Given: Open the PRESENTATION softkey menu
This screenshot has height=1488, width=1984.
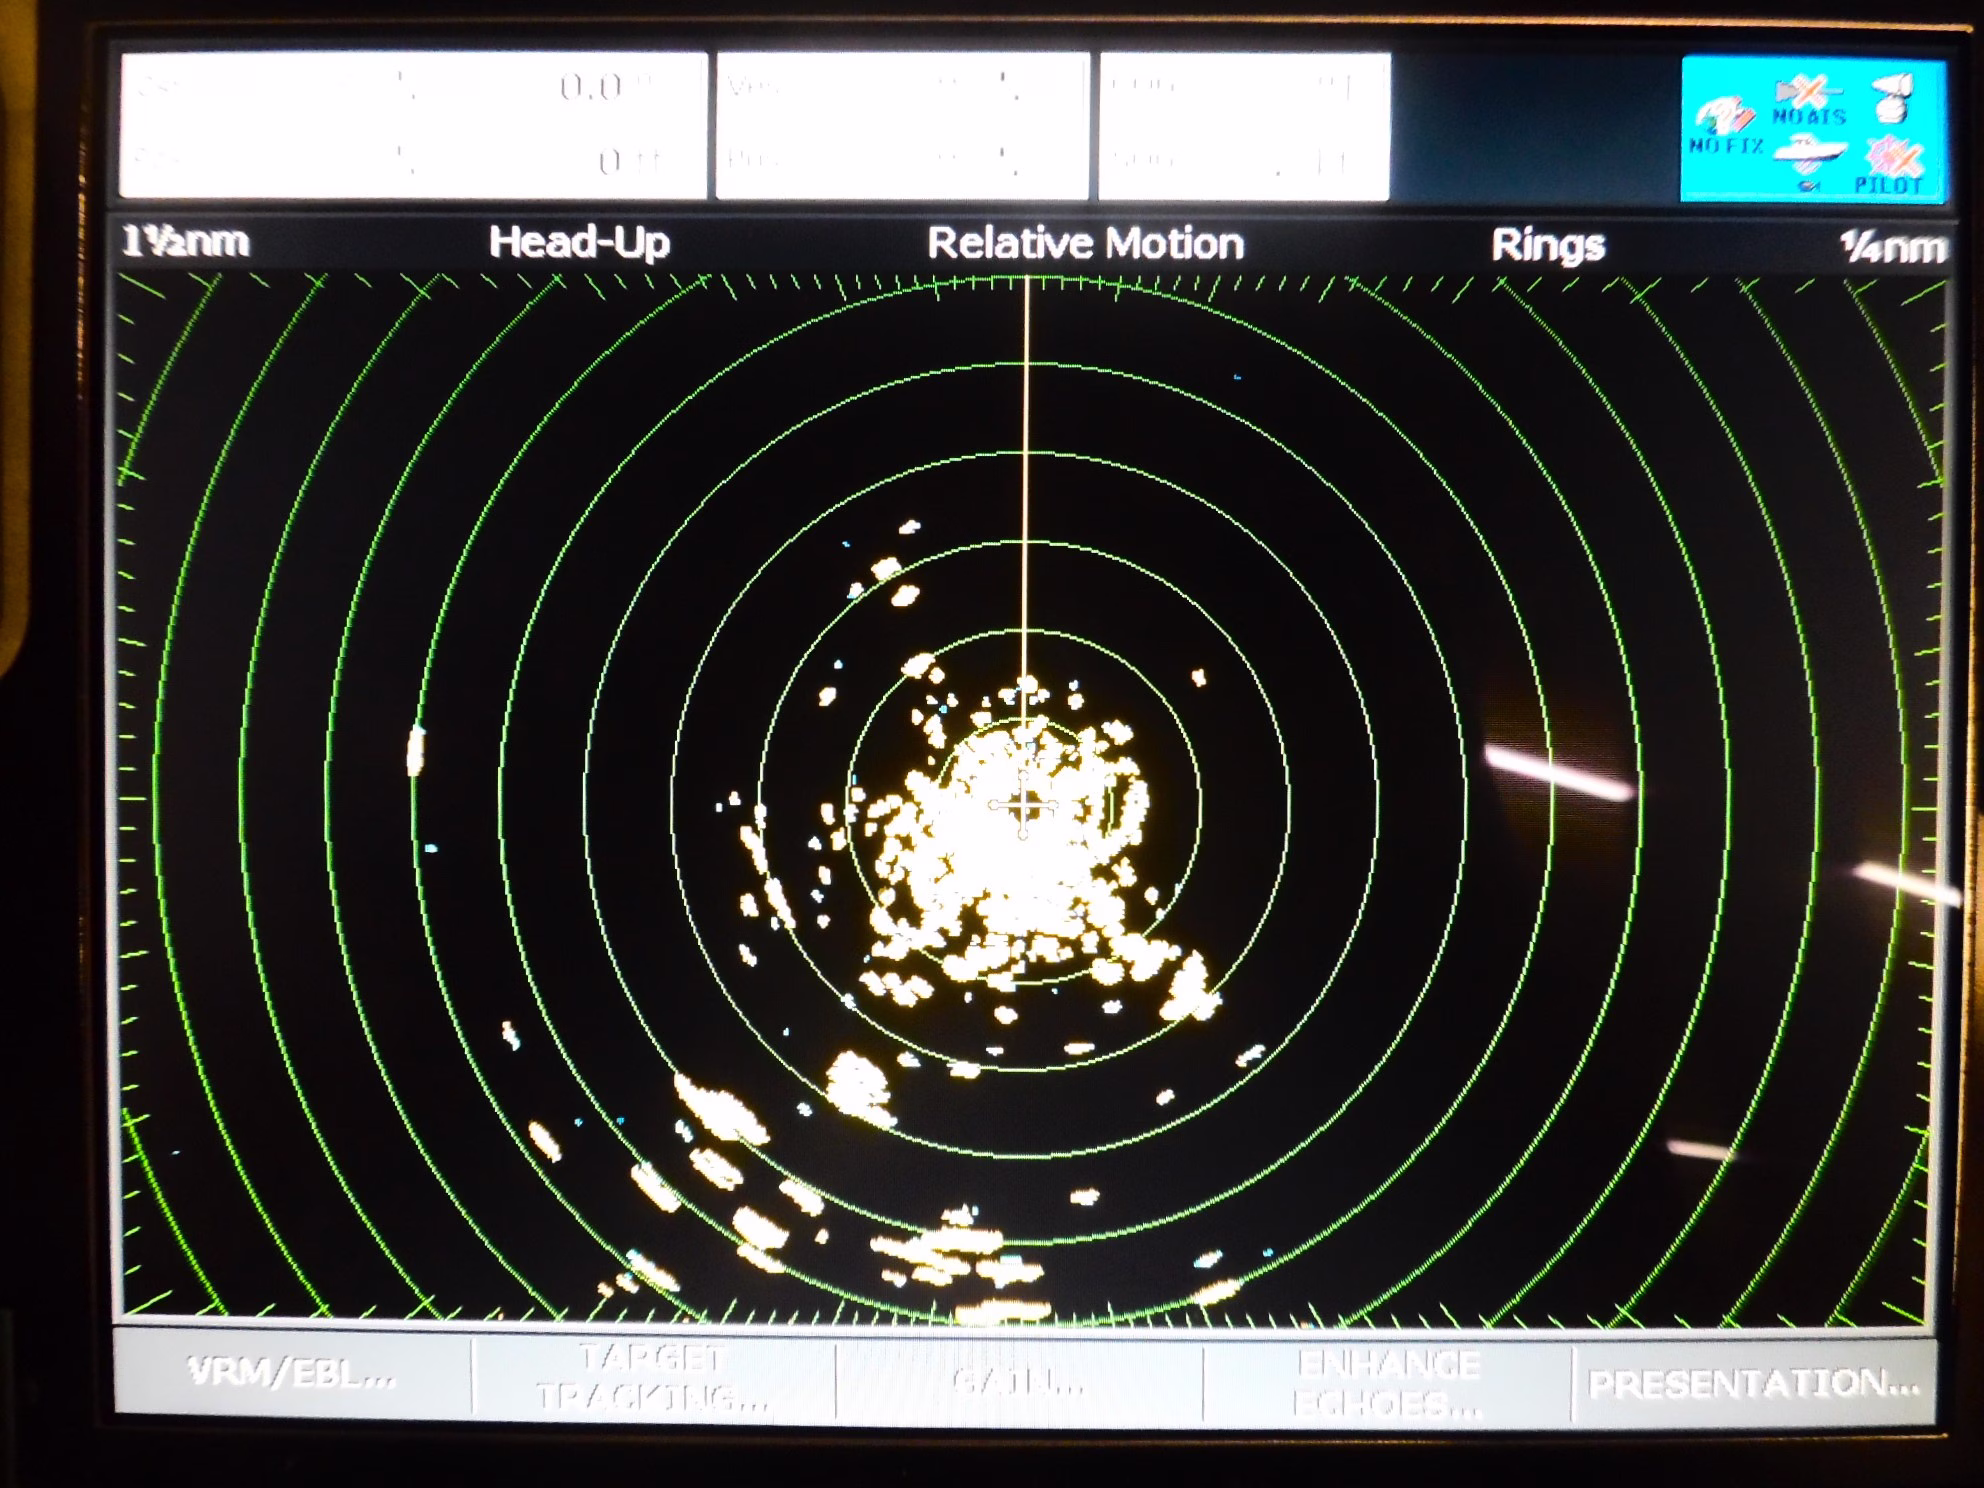Looking at the screenshot, I should [1754, 1384].
